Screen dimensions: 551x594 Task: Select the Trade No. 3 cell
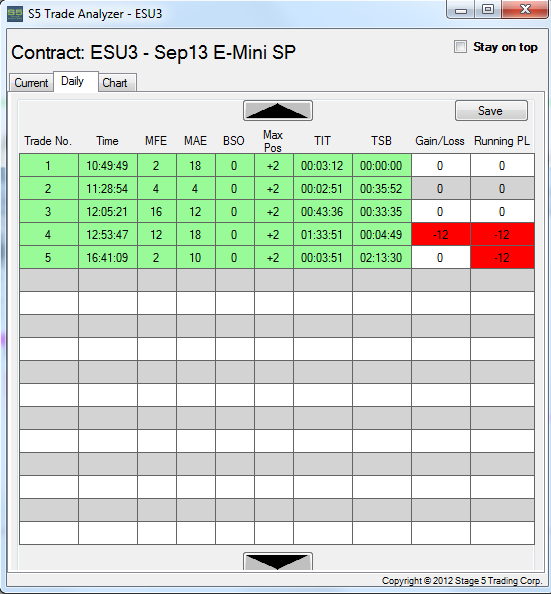click(49, 211)
